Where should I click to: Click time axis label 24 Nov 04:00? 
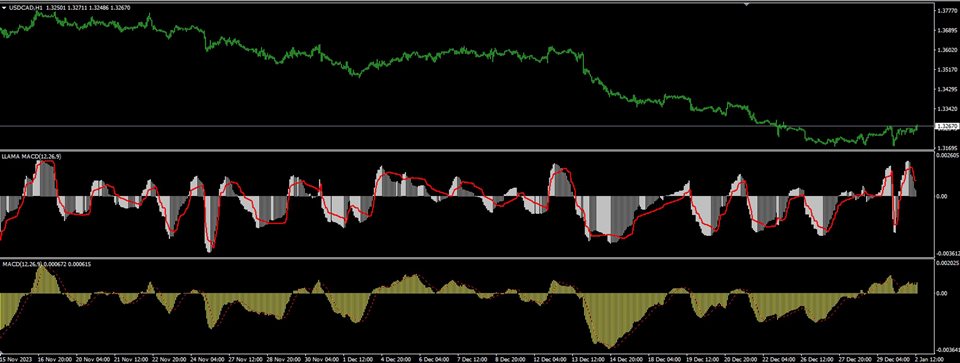tap(209, 359)
